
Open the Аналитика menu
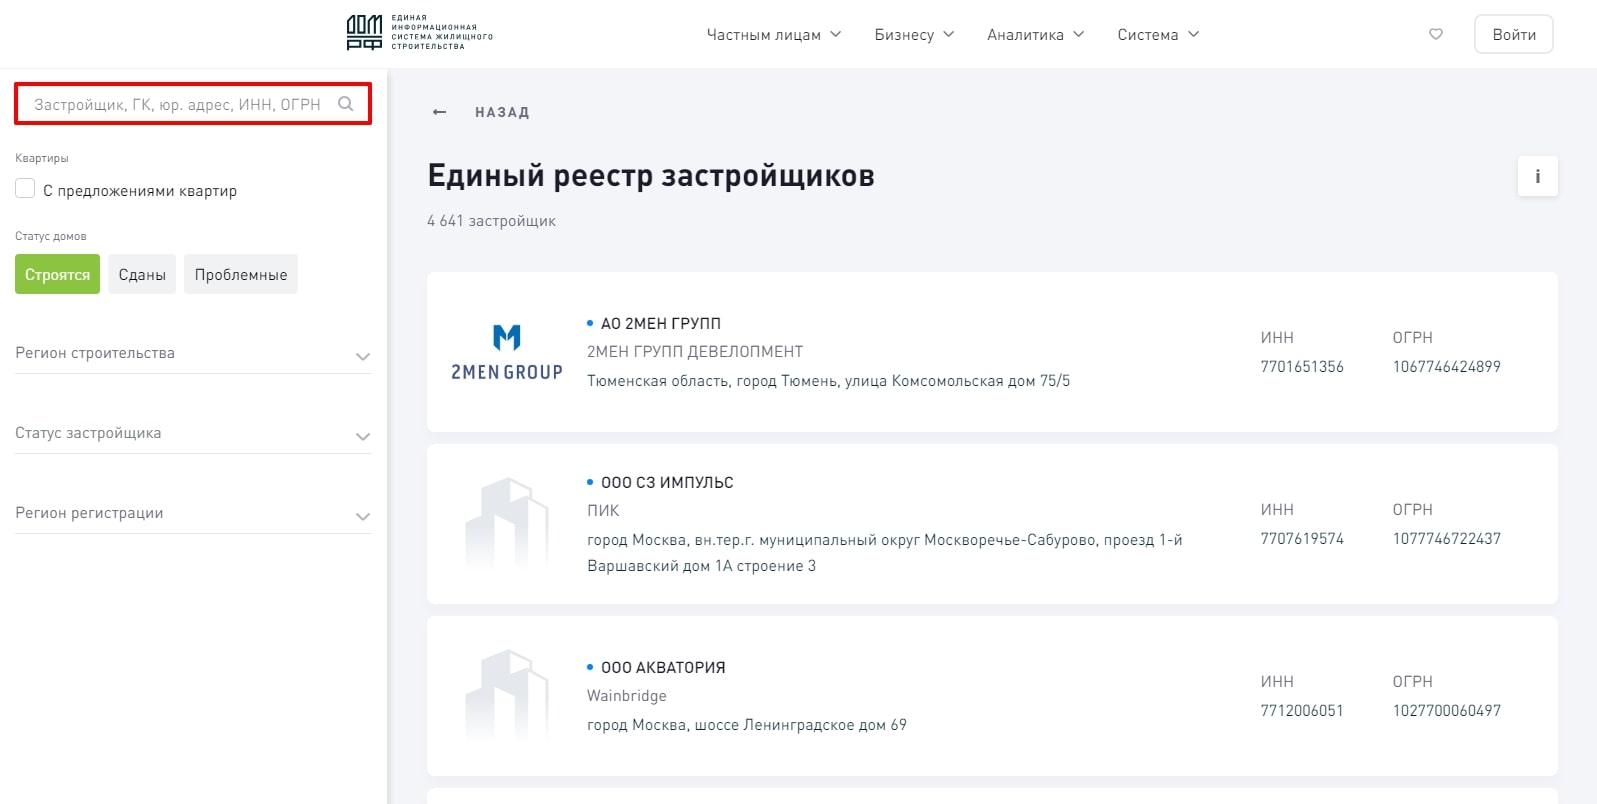pos(1035,34)
